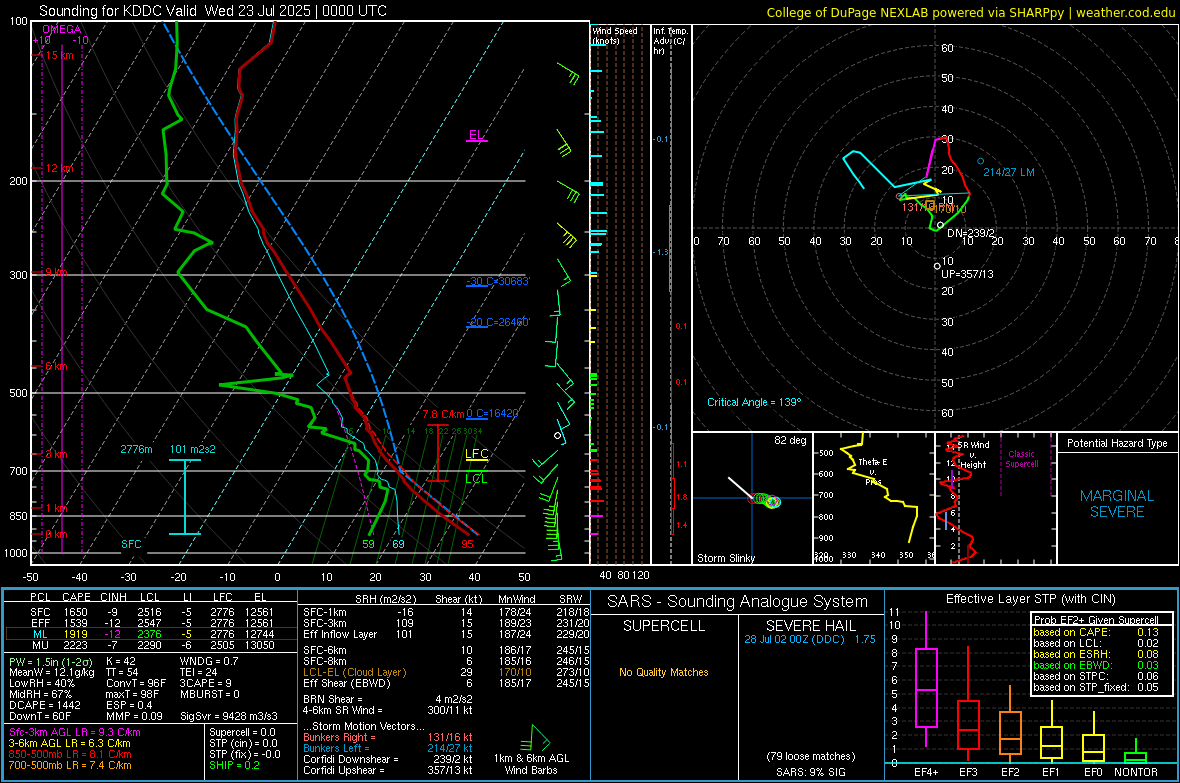Click the 82 deg Storm Slinky value

click(x=790, y=440)
